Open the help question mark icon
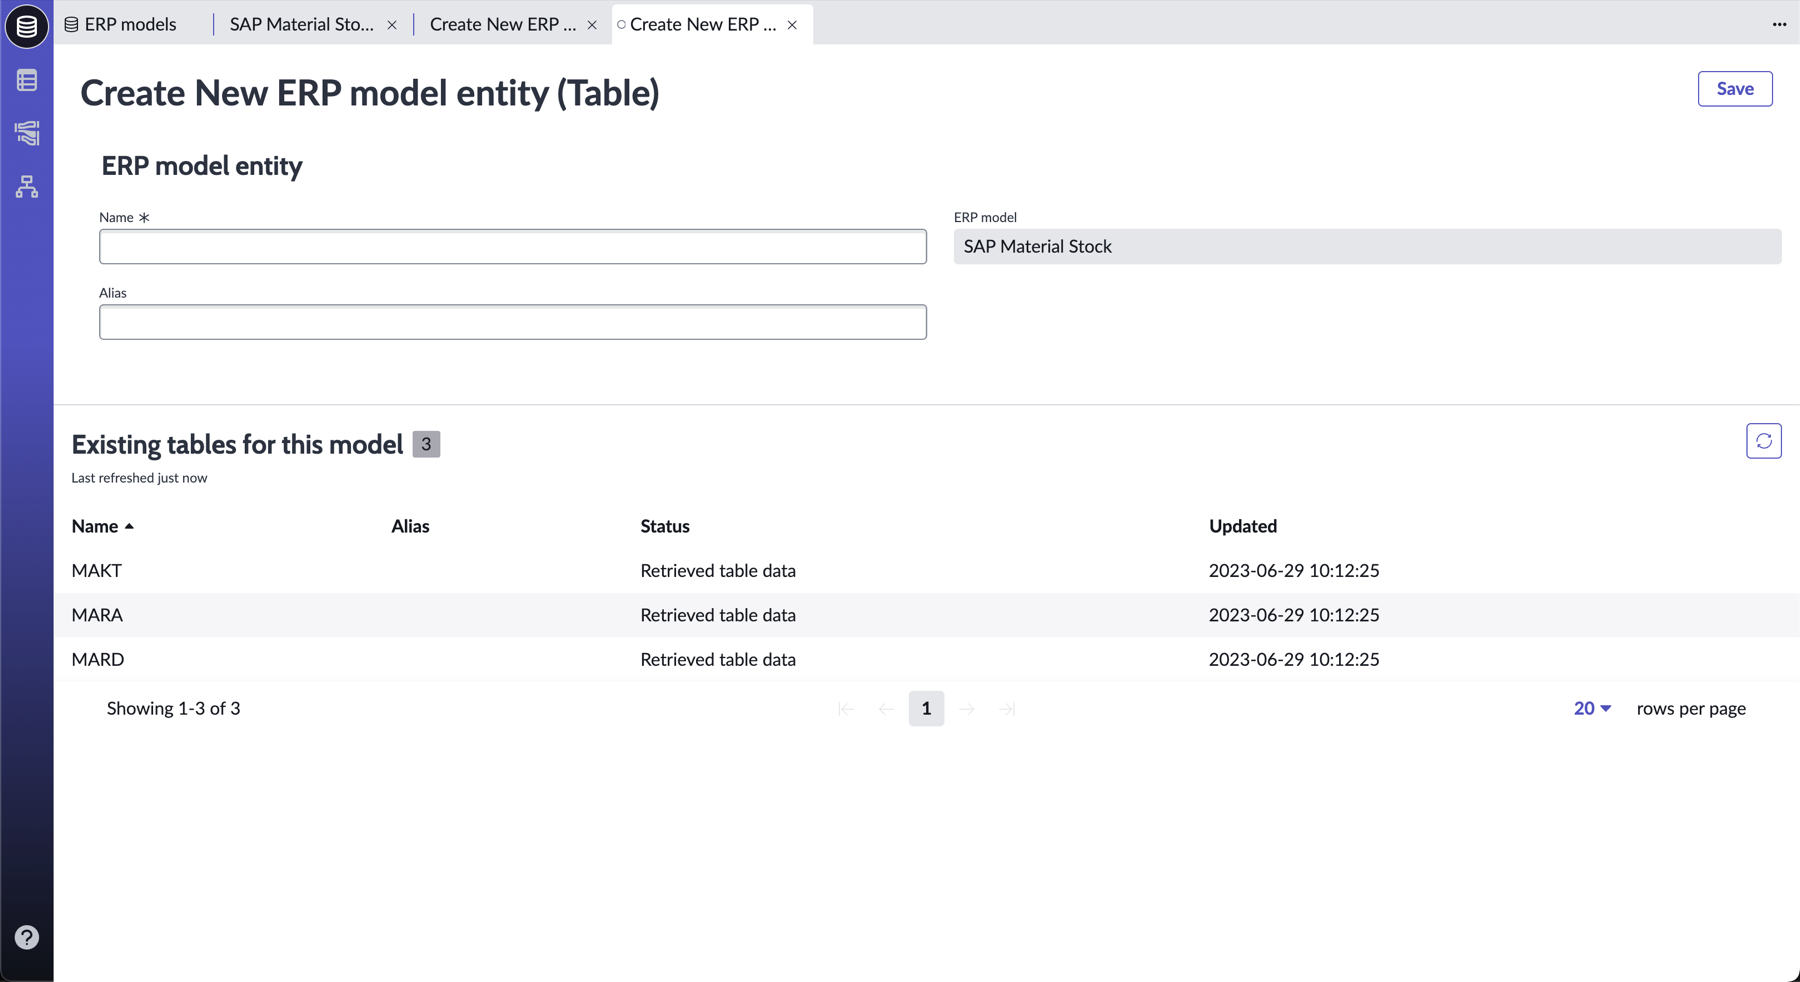 point(27,937)
